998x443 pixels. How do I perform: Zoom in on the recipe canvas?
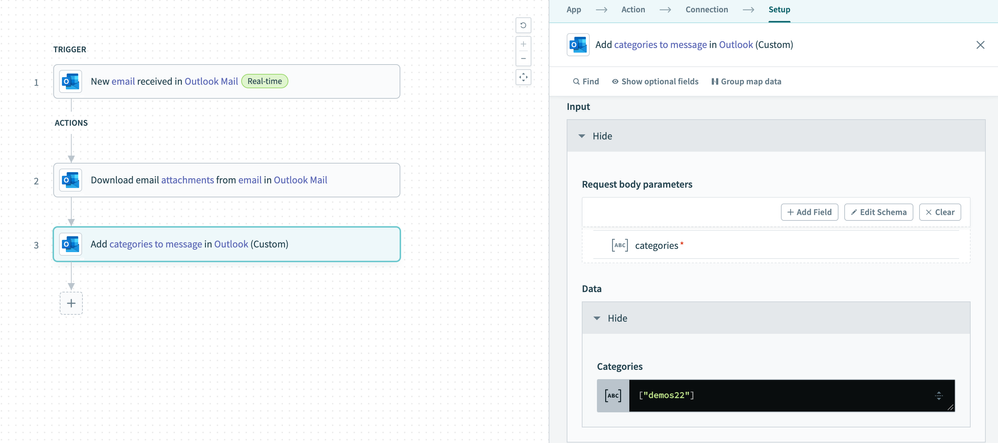523,45
